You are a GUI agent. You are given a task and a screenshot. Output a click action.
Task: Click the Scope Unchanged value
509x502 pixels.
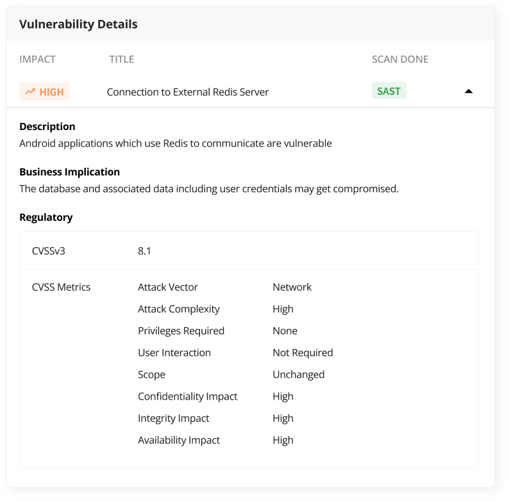(298, 375)
